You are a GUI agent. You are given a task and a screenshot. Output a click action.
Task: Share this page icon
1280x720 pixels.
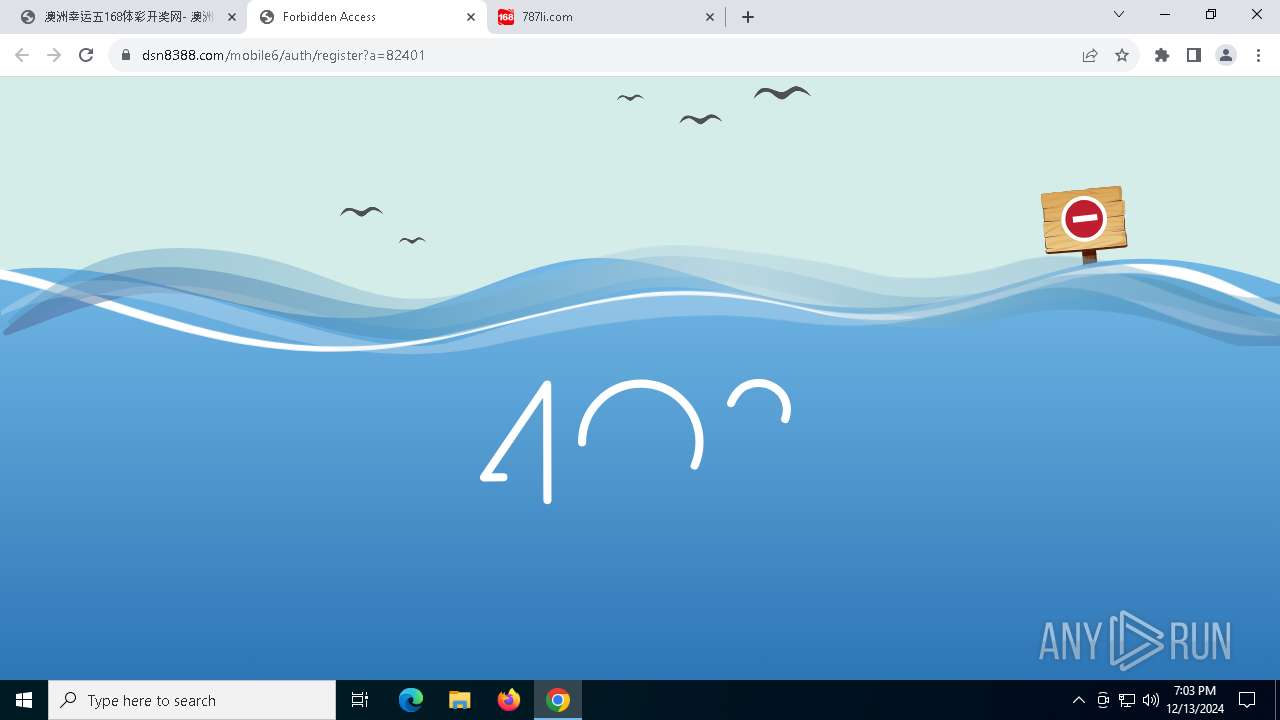pyautogui.click(x=1090, y=55)
